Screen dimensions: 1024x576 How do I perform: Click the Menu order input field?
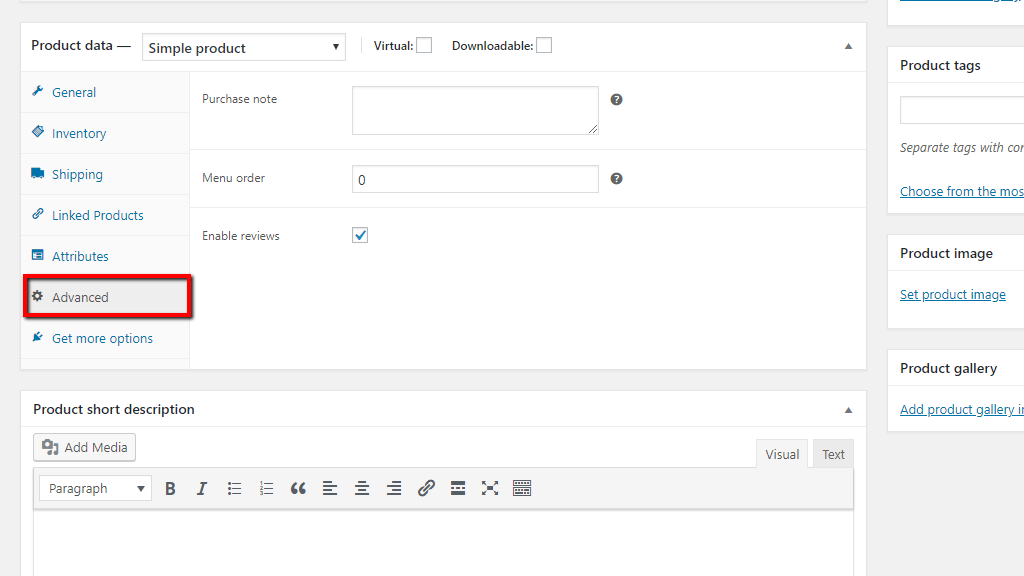coord(475,179)
